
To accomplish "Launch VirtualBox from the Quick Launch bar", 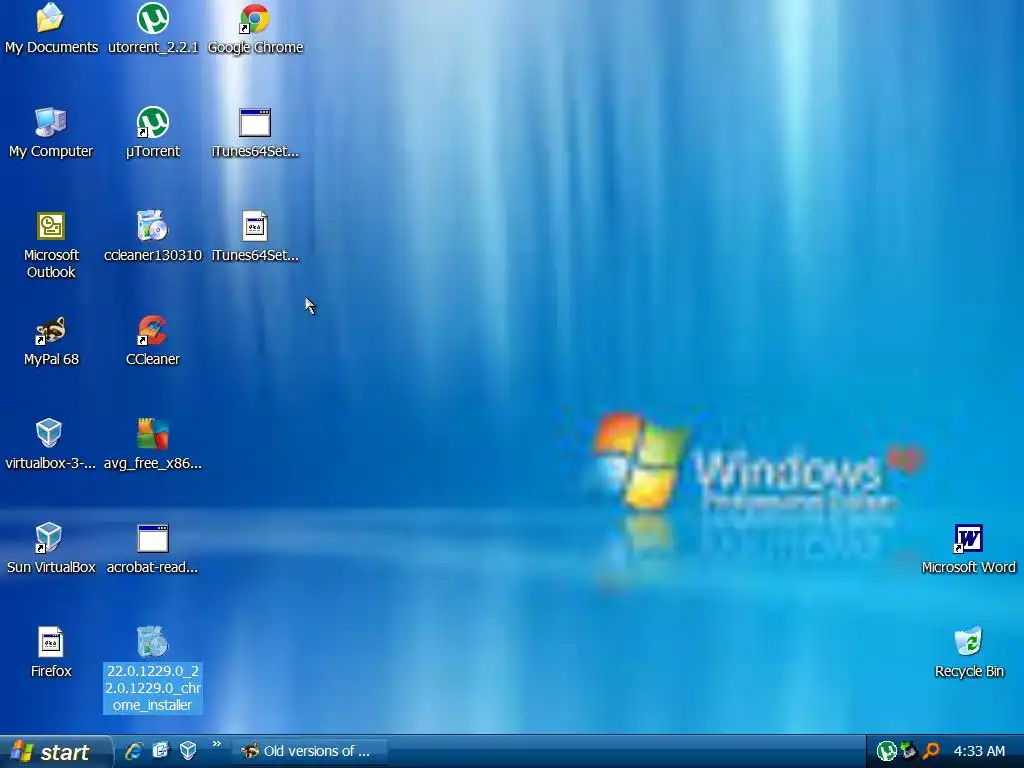I will [x=188, y=751].
